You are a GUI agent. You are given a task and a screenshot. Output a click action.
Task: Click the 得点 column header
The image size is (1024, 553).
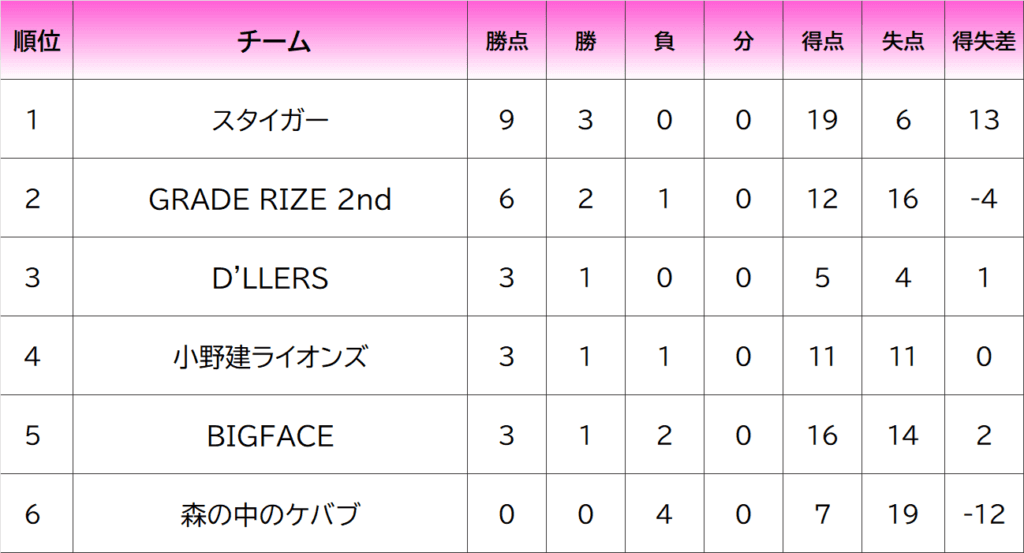(x=822, y=40)
